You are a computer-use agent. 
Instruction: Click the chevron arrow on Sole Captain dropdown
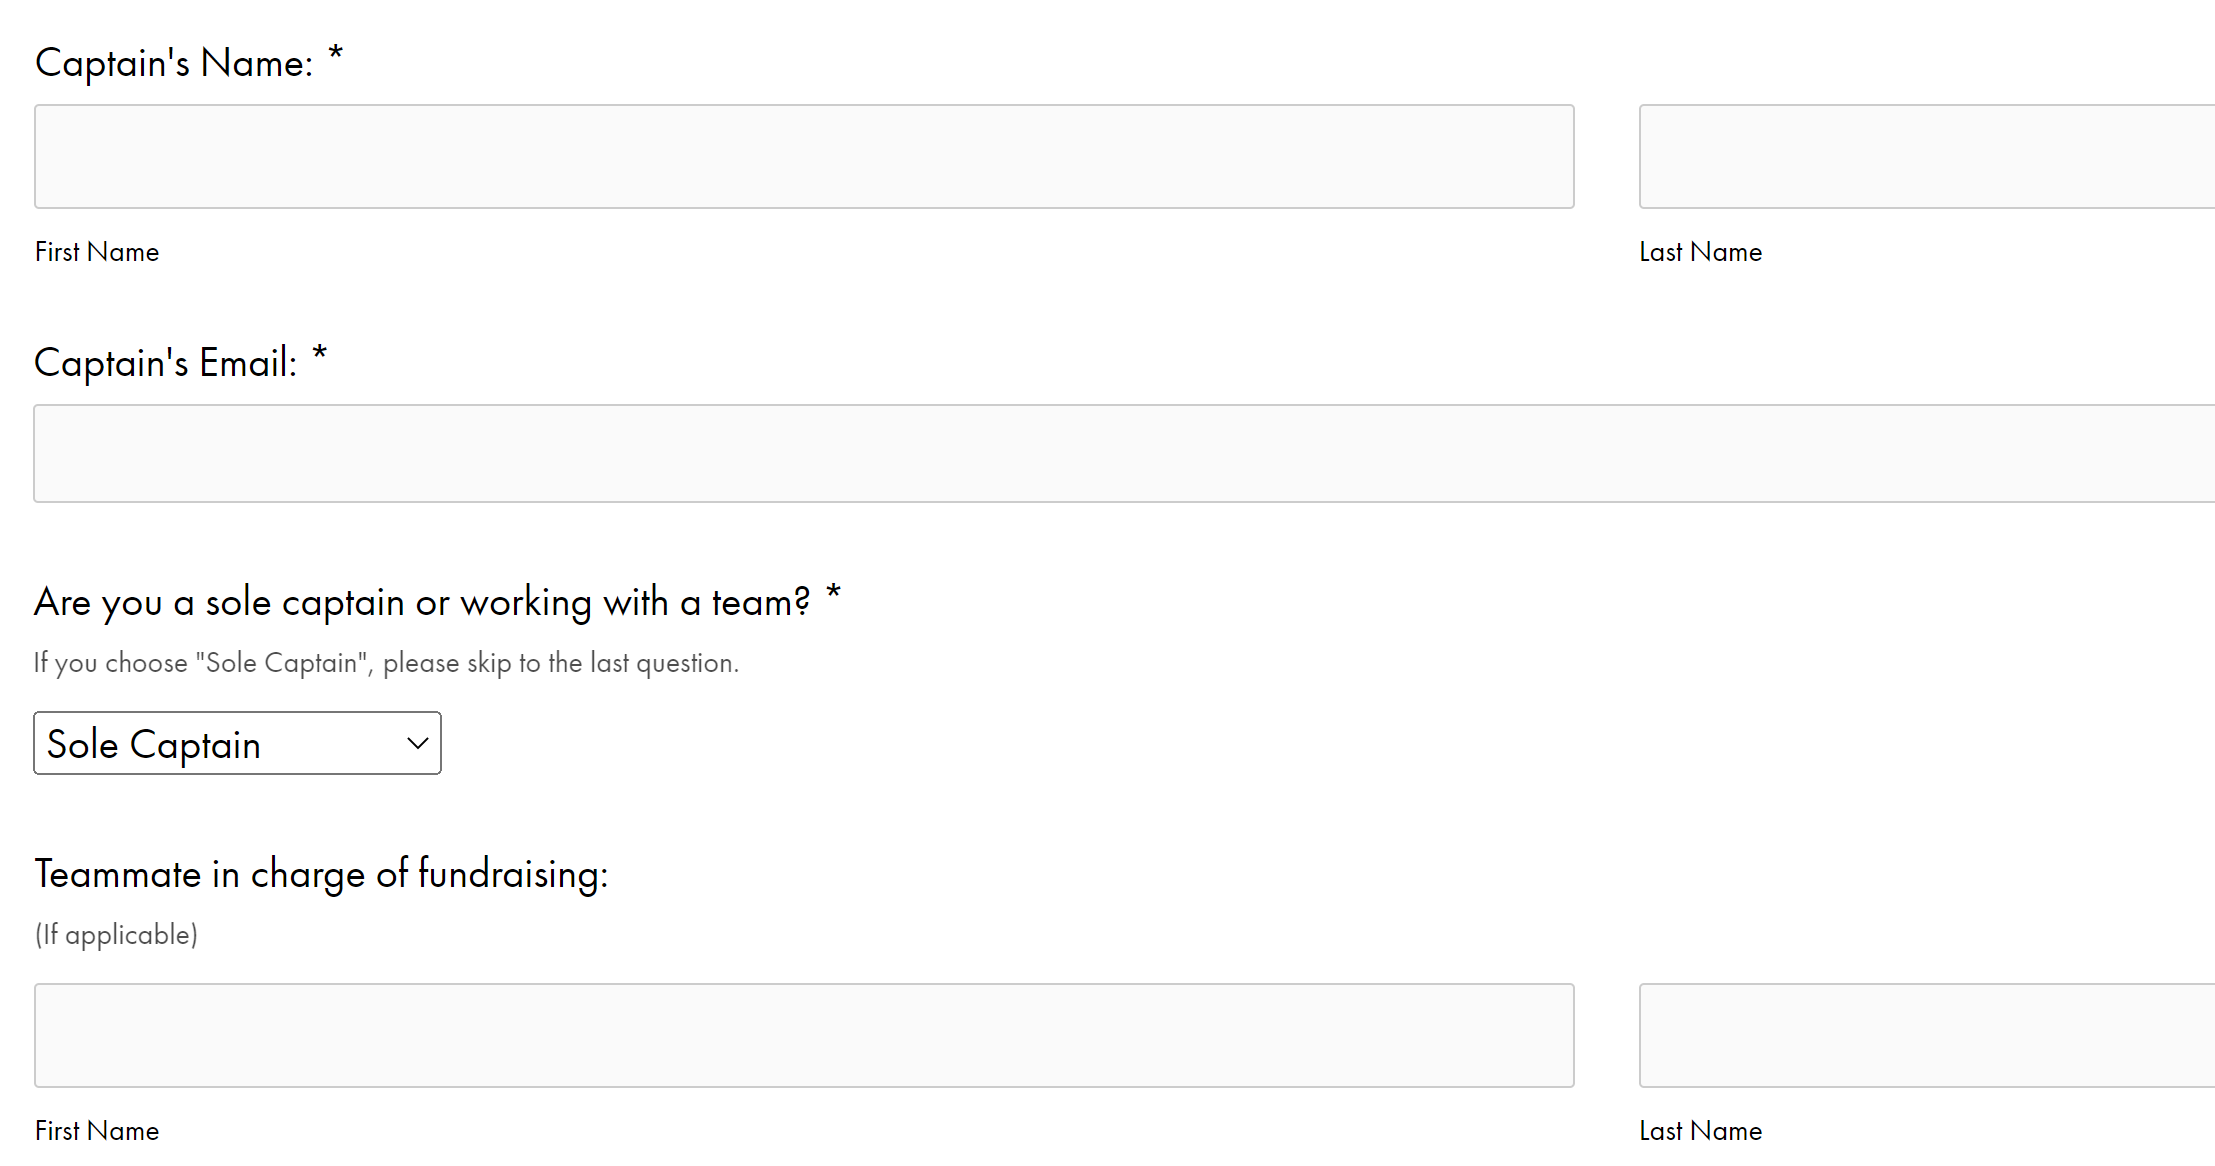418,743
